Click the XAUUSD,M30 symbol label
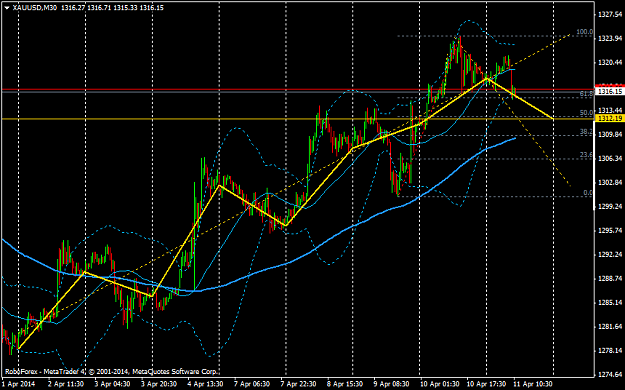Screen dimensions: 625x390 pyautogui.click(x=35, y=8)
